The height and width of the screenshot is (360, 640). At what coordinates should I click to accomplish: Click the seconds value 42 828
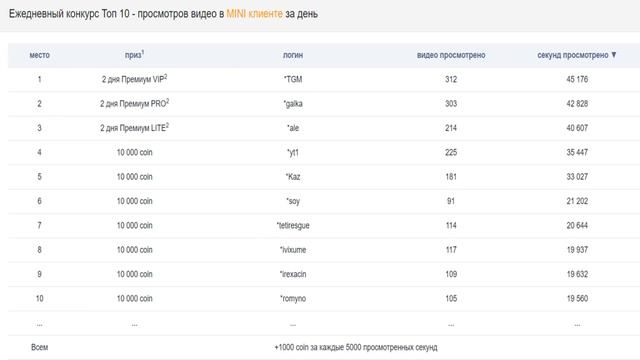tap(577, 104)
